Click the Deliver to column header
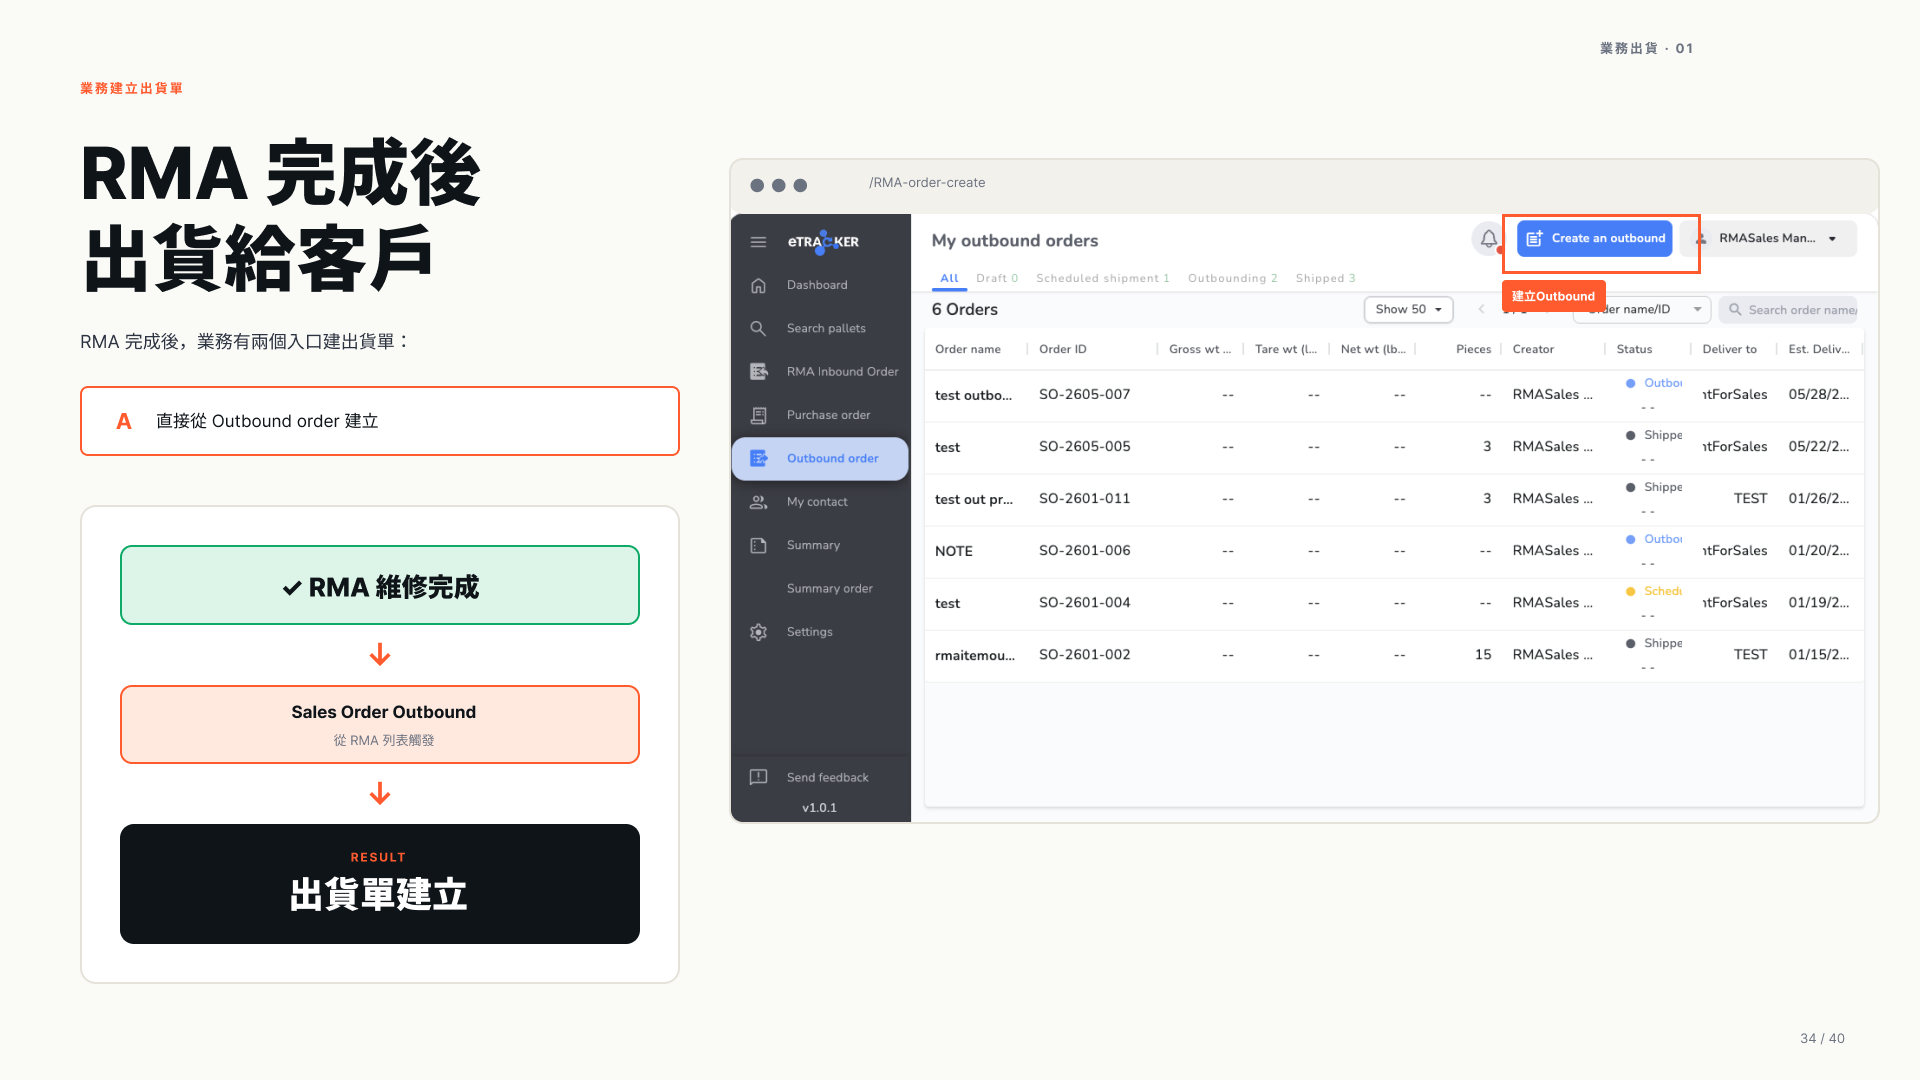Viewport: 1920px width, 1080px height. (1729, 349)
